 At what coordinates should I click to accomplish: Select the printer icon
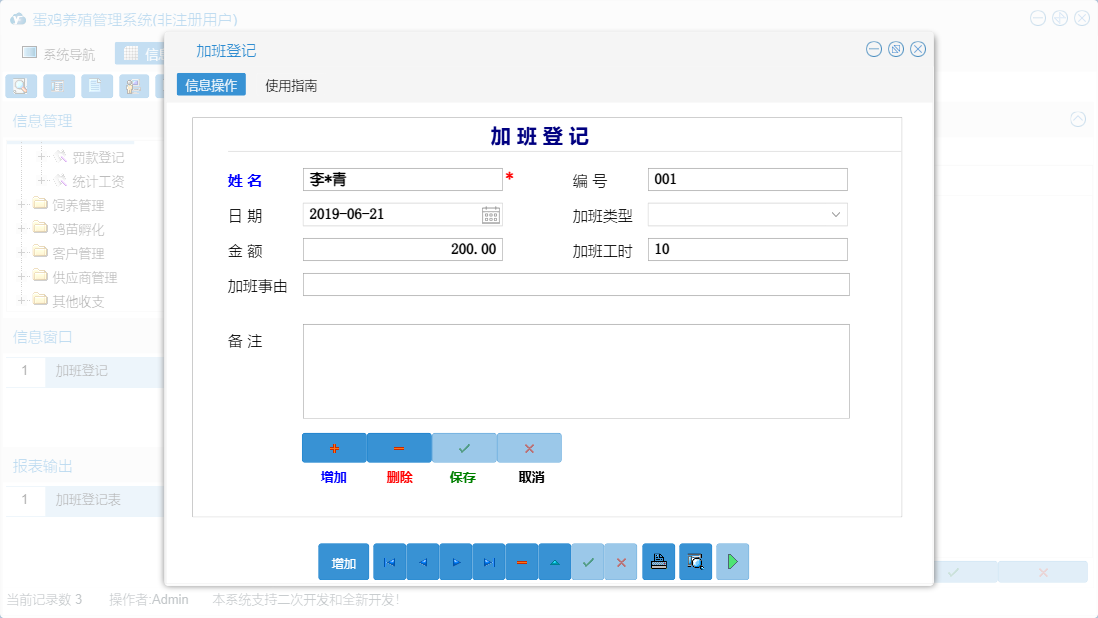[658, 561]
